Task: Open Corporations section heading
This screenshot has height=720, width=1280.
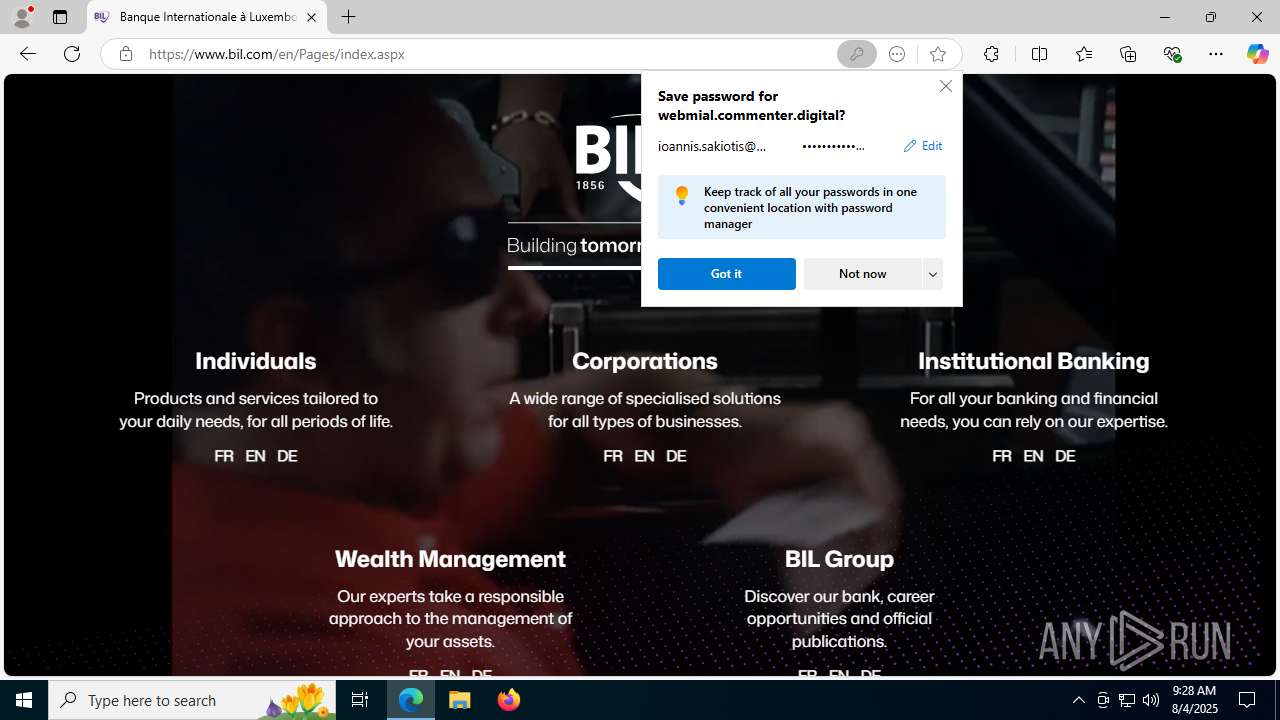Action: click(x=645, y=361)
